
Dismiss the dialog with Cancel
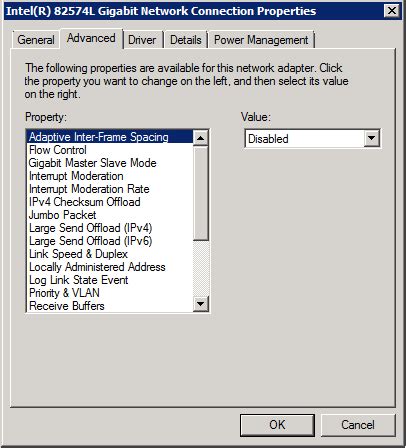pyautogui.click(x=358, y=425)
